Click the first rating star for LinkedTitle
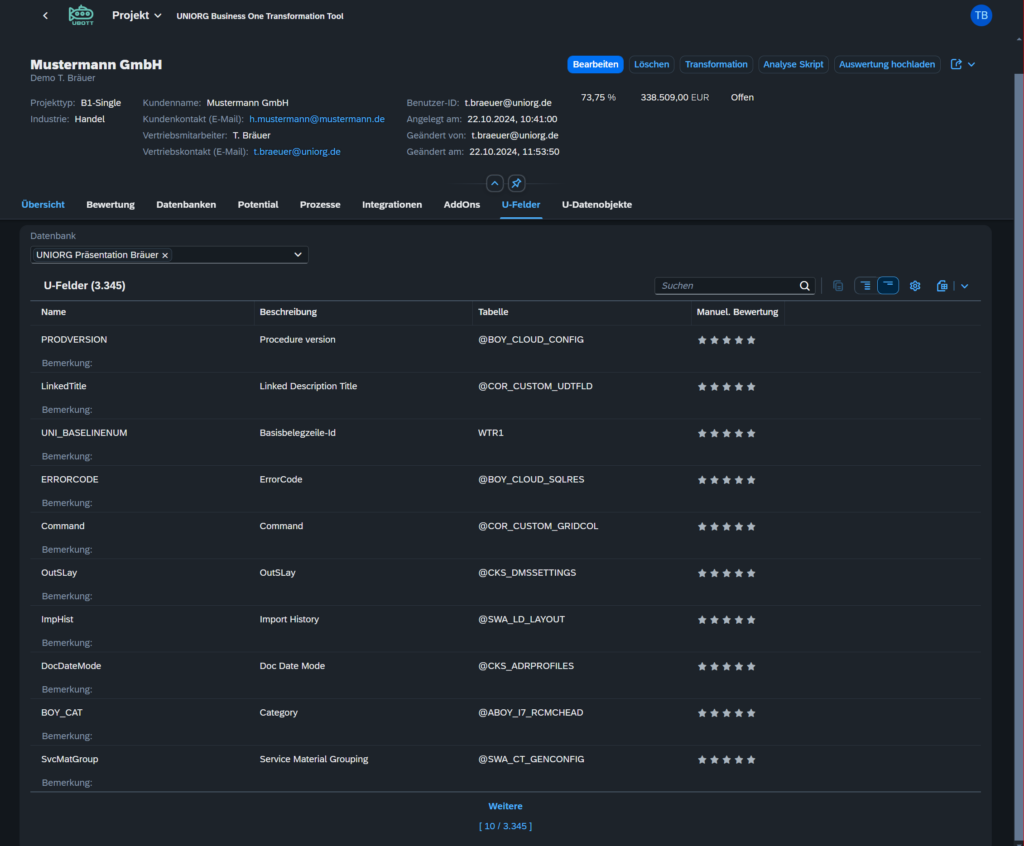The height and width of the screenshot is (846, 1024). (x=702, y=387)
